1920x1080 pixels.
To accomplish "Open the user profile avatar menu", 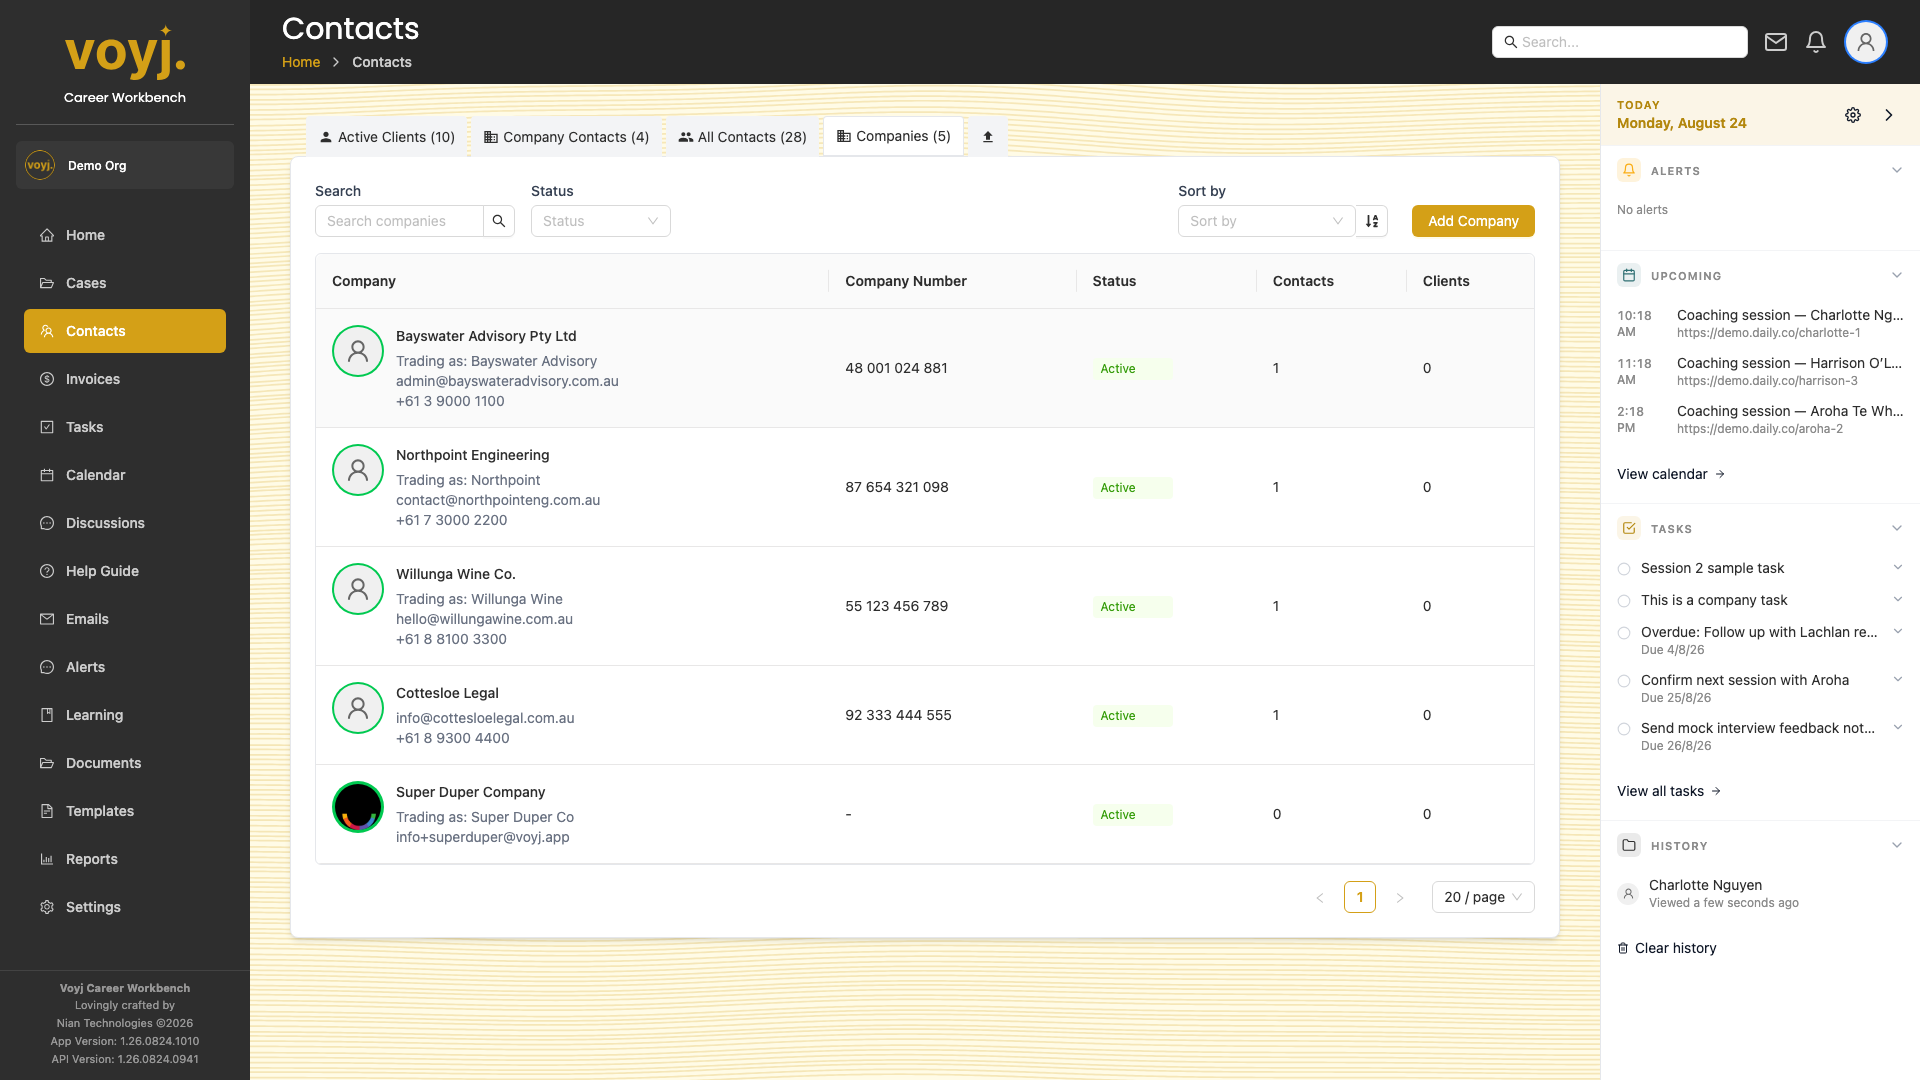I will coord(1865,42).
